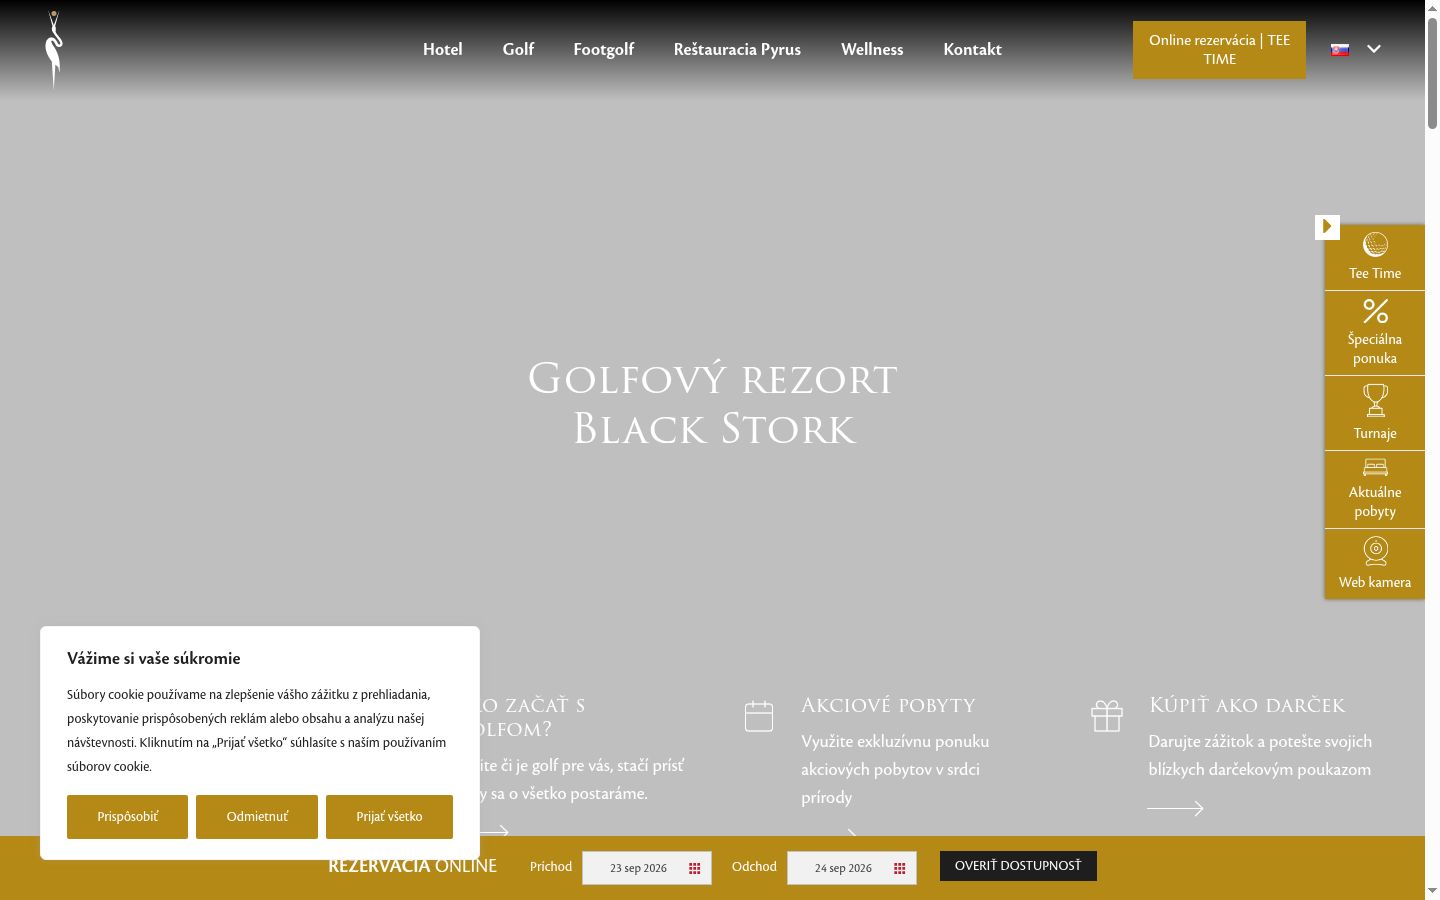This screenshot has width=1440, height=900.
Task: Click Overiť dostupnosť button
Action: pos(1018,866)
